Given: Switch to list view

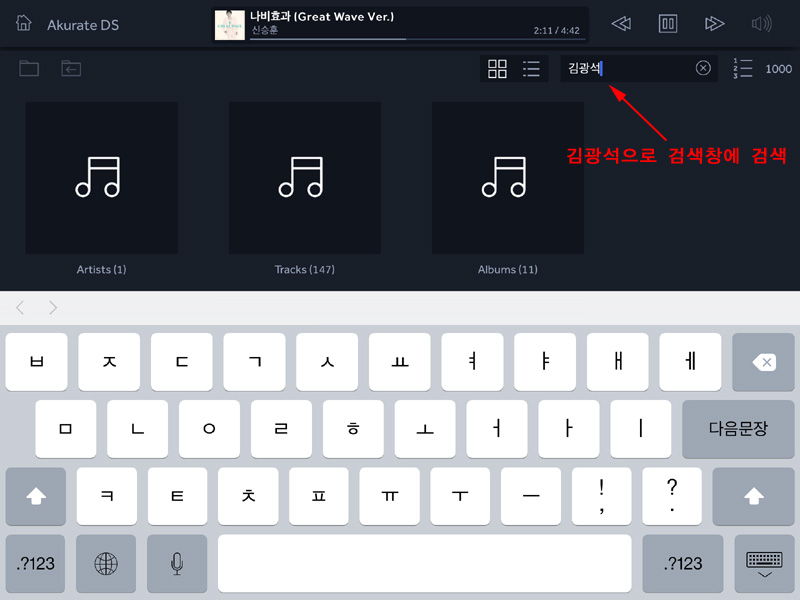Looking at the screenshot, I should (x=531, y=68).
